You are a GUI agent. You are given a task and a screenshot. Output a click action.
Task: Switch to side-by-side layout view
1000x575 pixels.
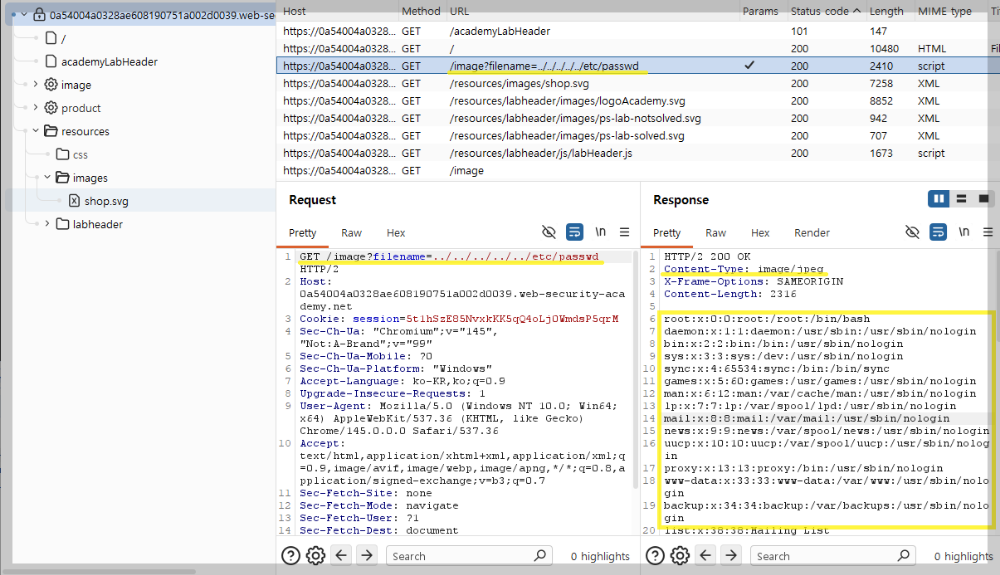coord(939,199)
